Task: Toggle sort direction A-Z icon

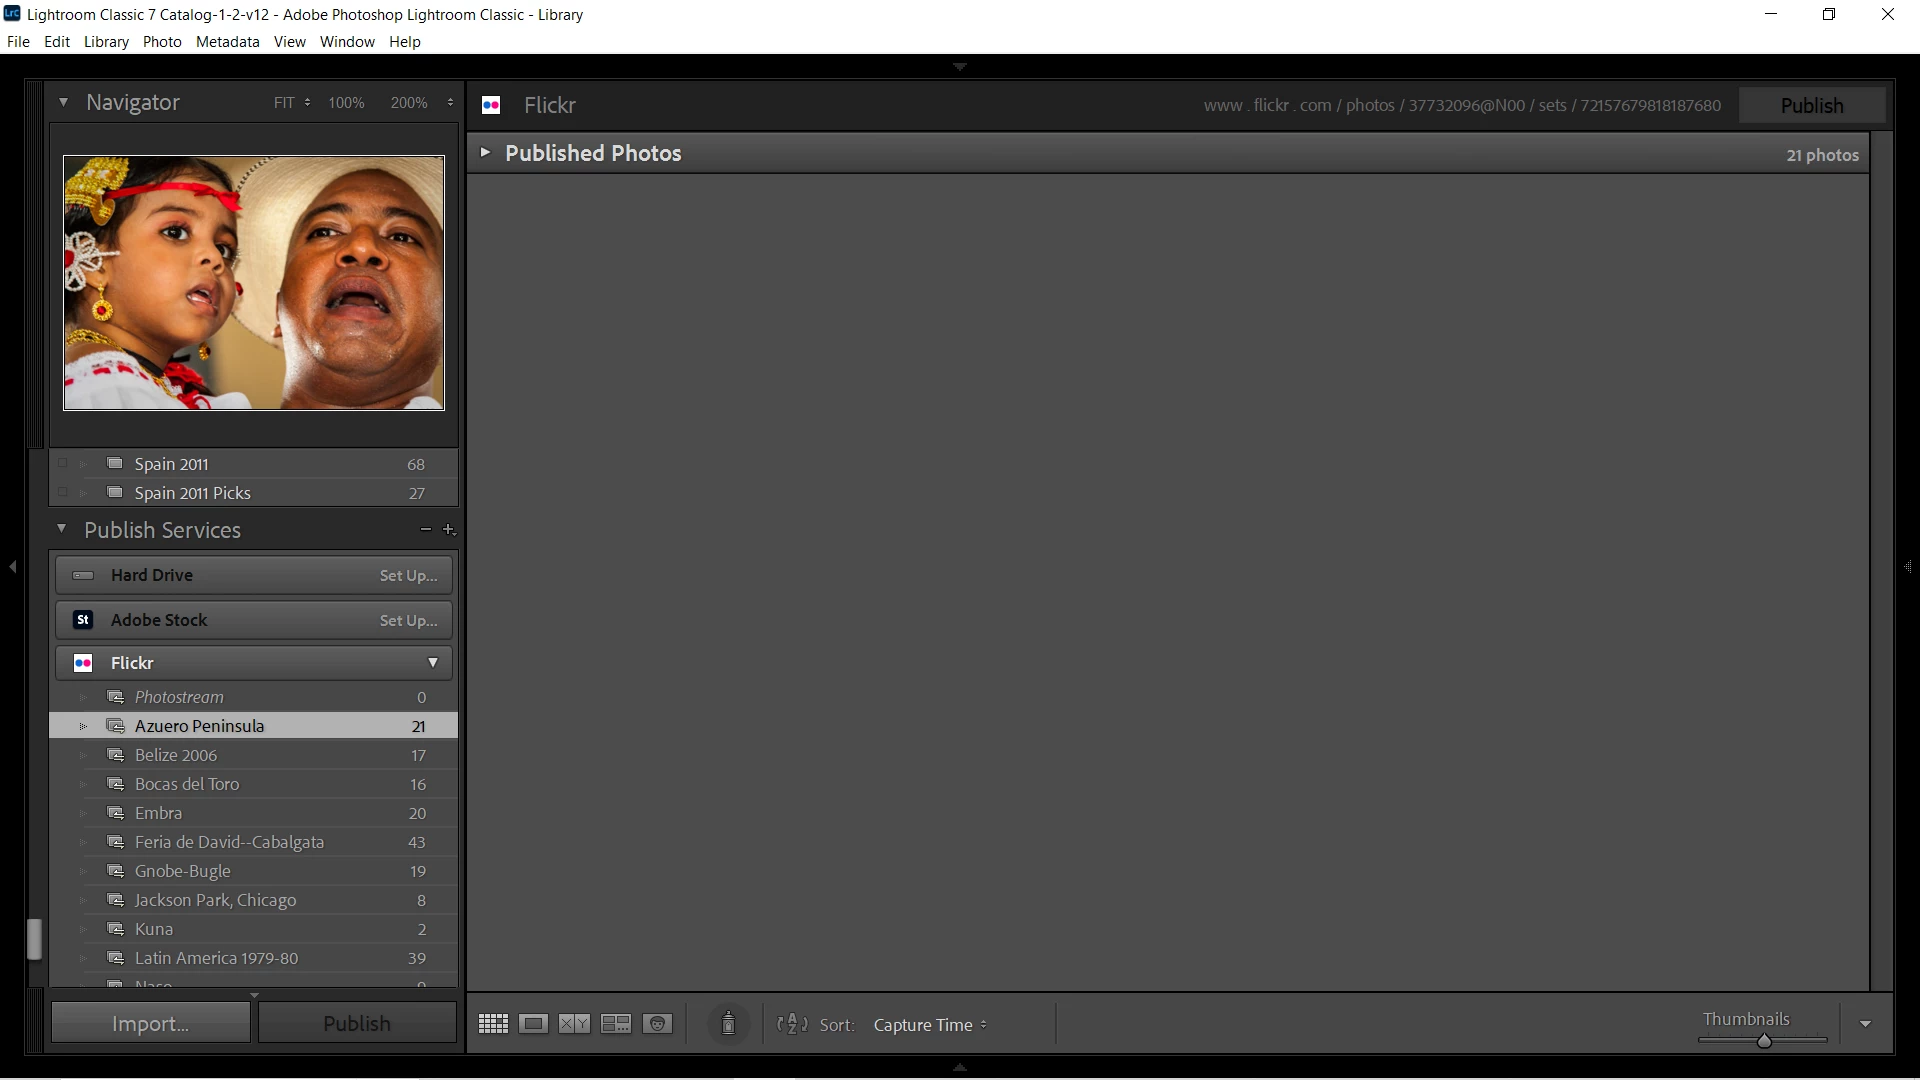Action: click(792, 1024)
